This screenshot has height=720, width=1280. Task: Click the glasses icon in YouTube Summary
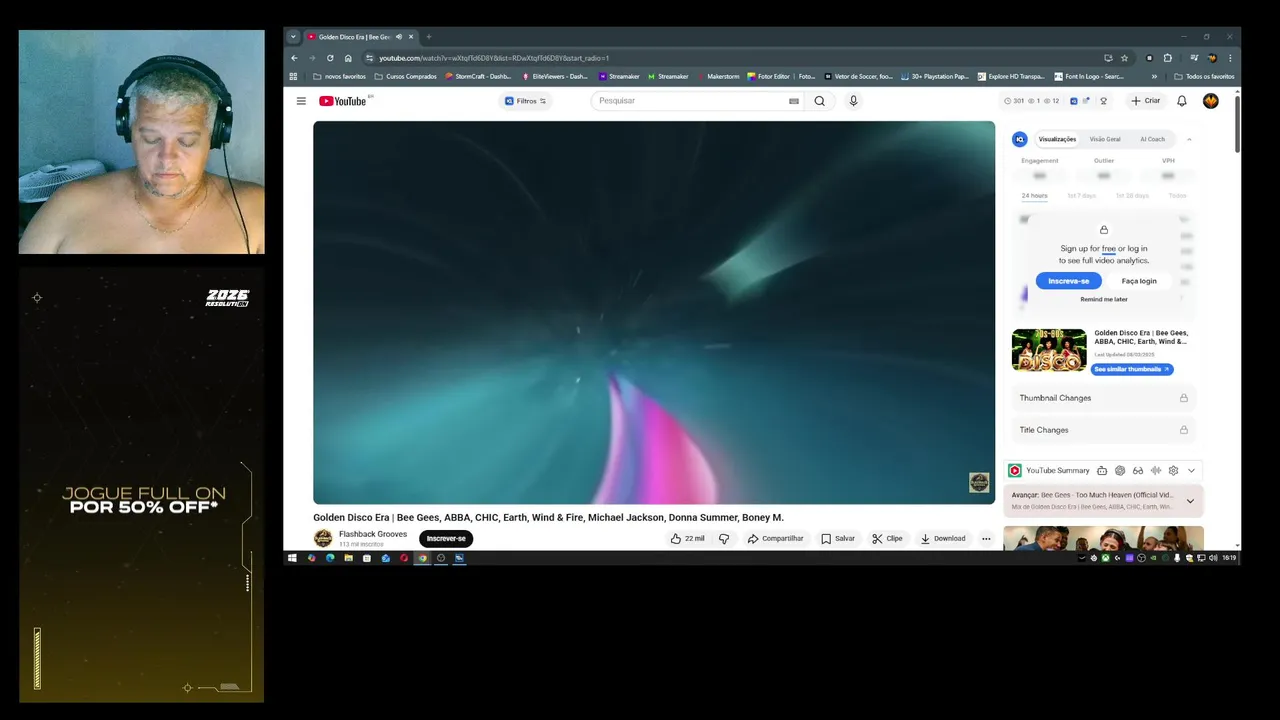click(x=1138, y=470)
